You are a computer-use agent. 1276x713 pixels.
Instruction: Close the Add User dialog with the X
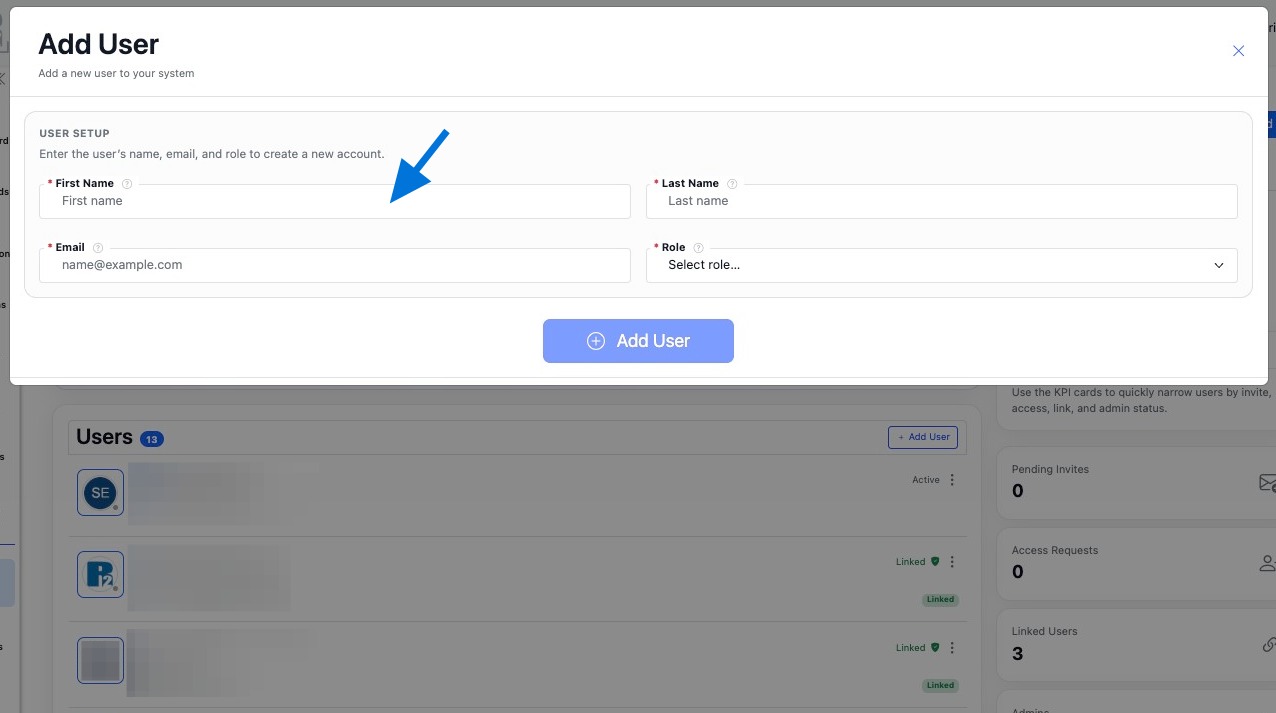[1238, 51]
